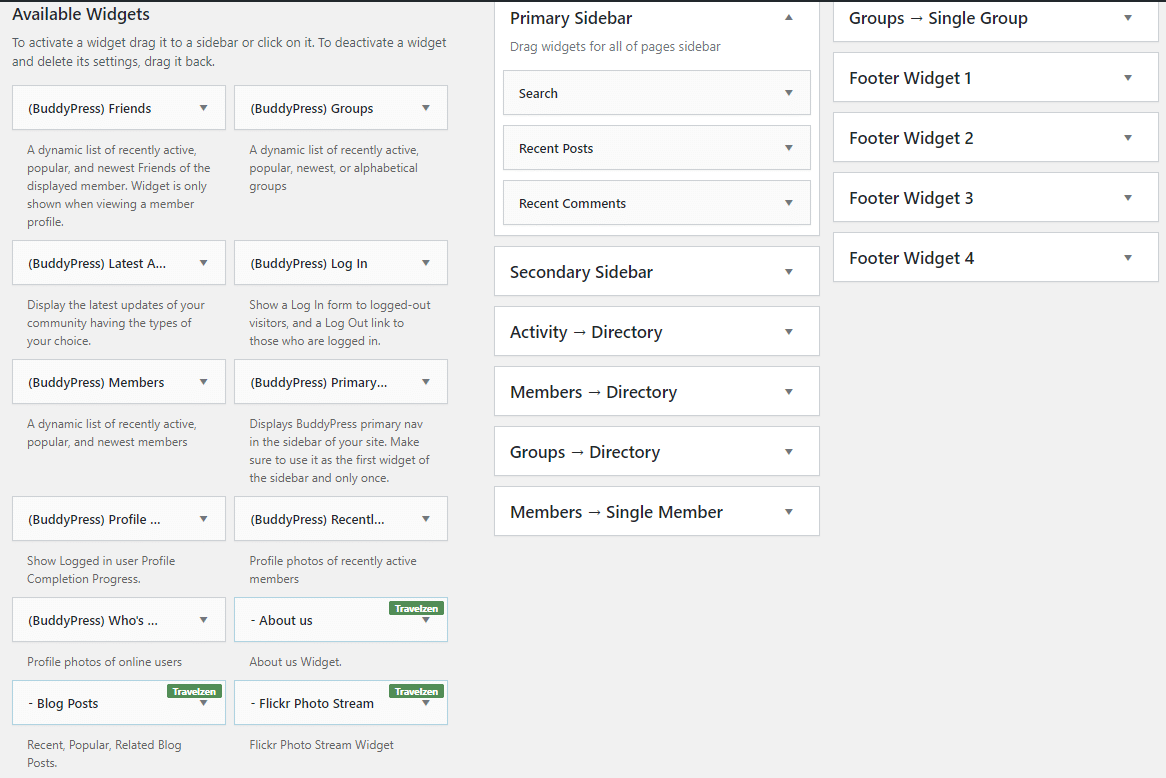
Task: Expand the Flickr Photo Stream widget arrow
Action: [x=425, y=703]
